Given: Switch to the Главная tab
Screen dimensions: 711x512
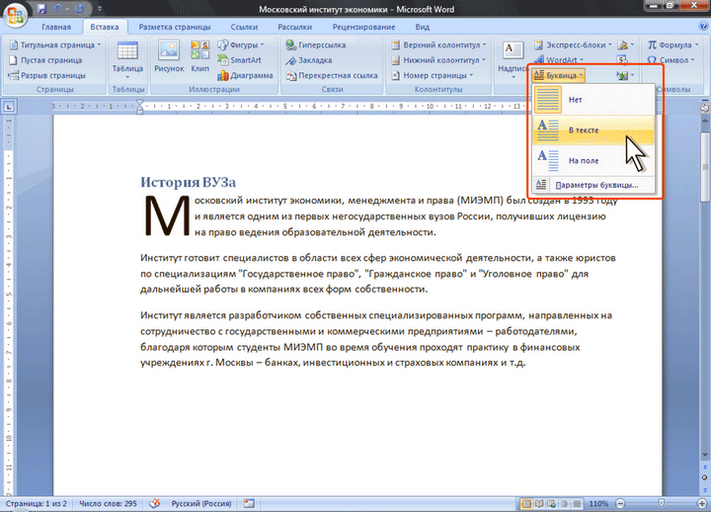Looking at the screenshot, I should pyautogui.click(x=56, y=27).
